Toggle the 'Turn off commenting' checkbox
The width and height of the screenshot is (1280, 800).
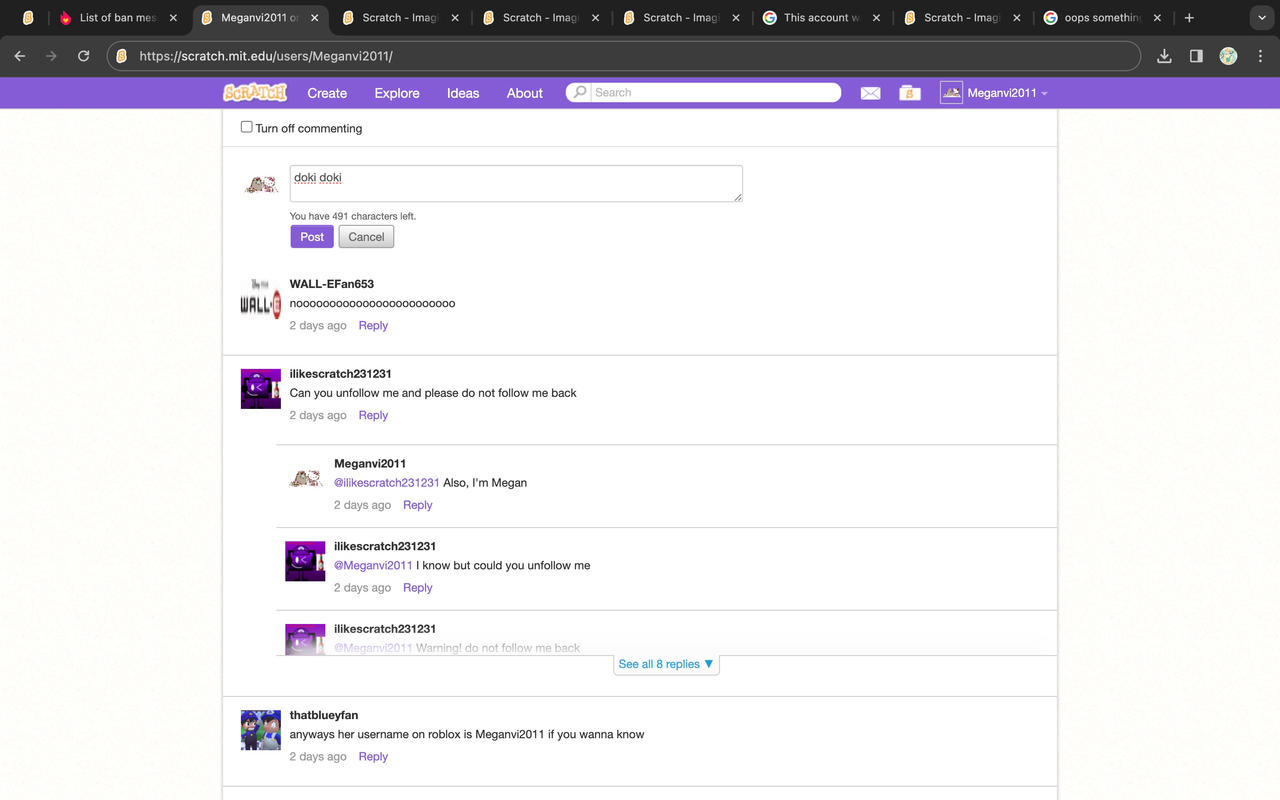[x=246, y=127]
